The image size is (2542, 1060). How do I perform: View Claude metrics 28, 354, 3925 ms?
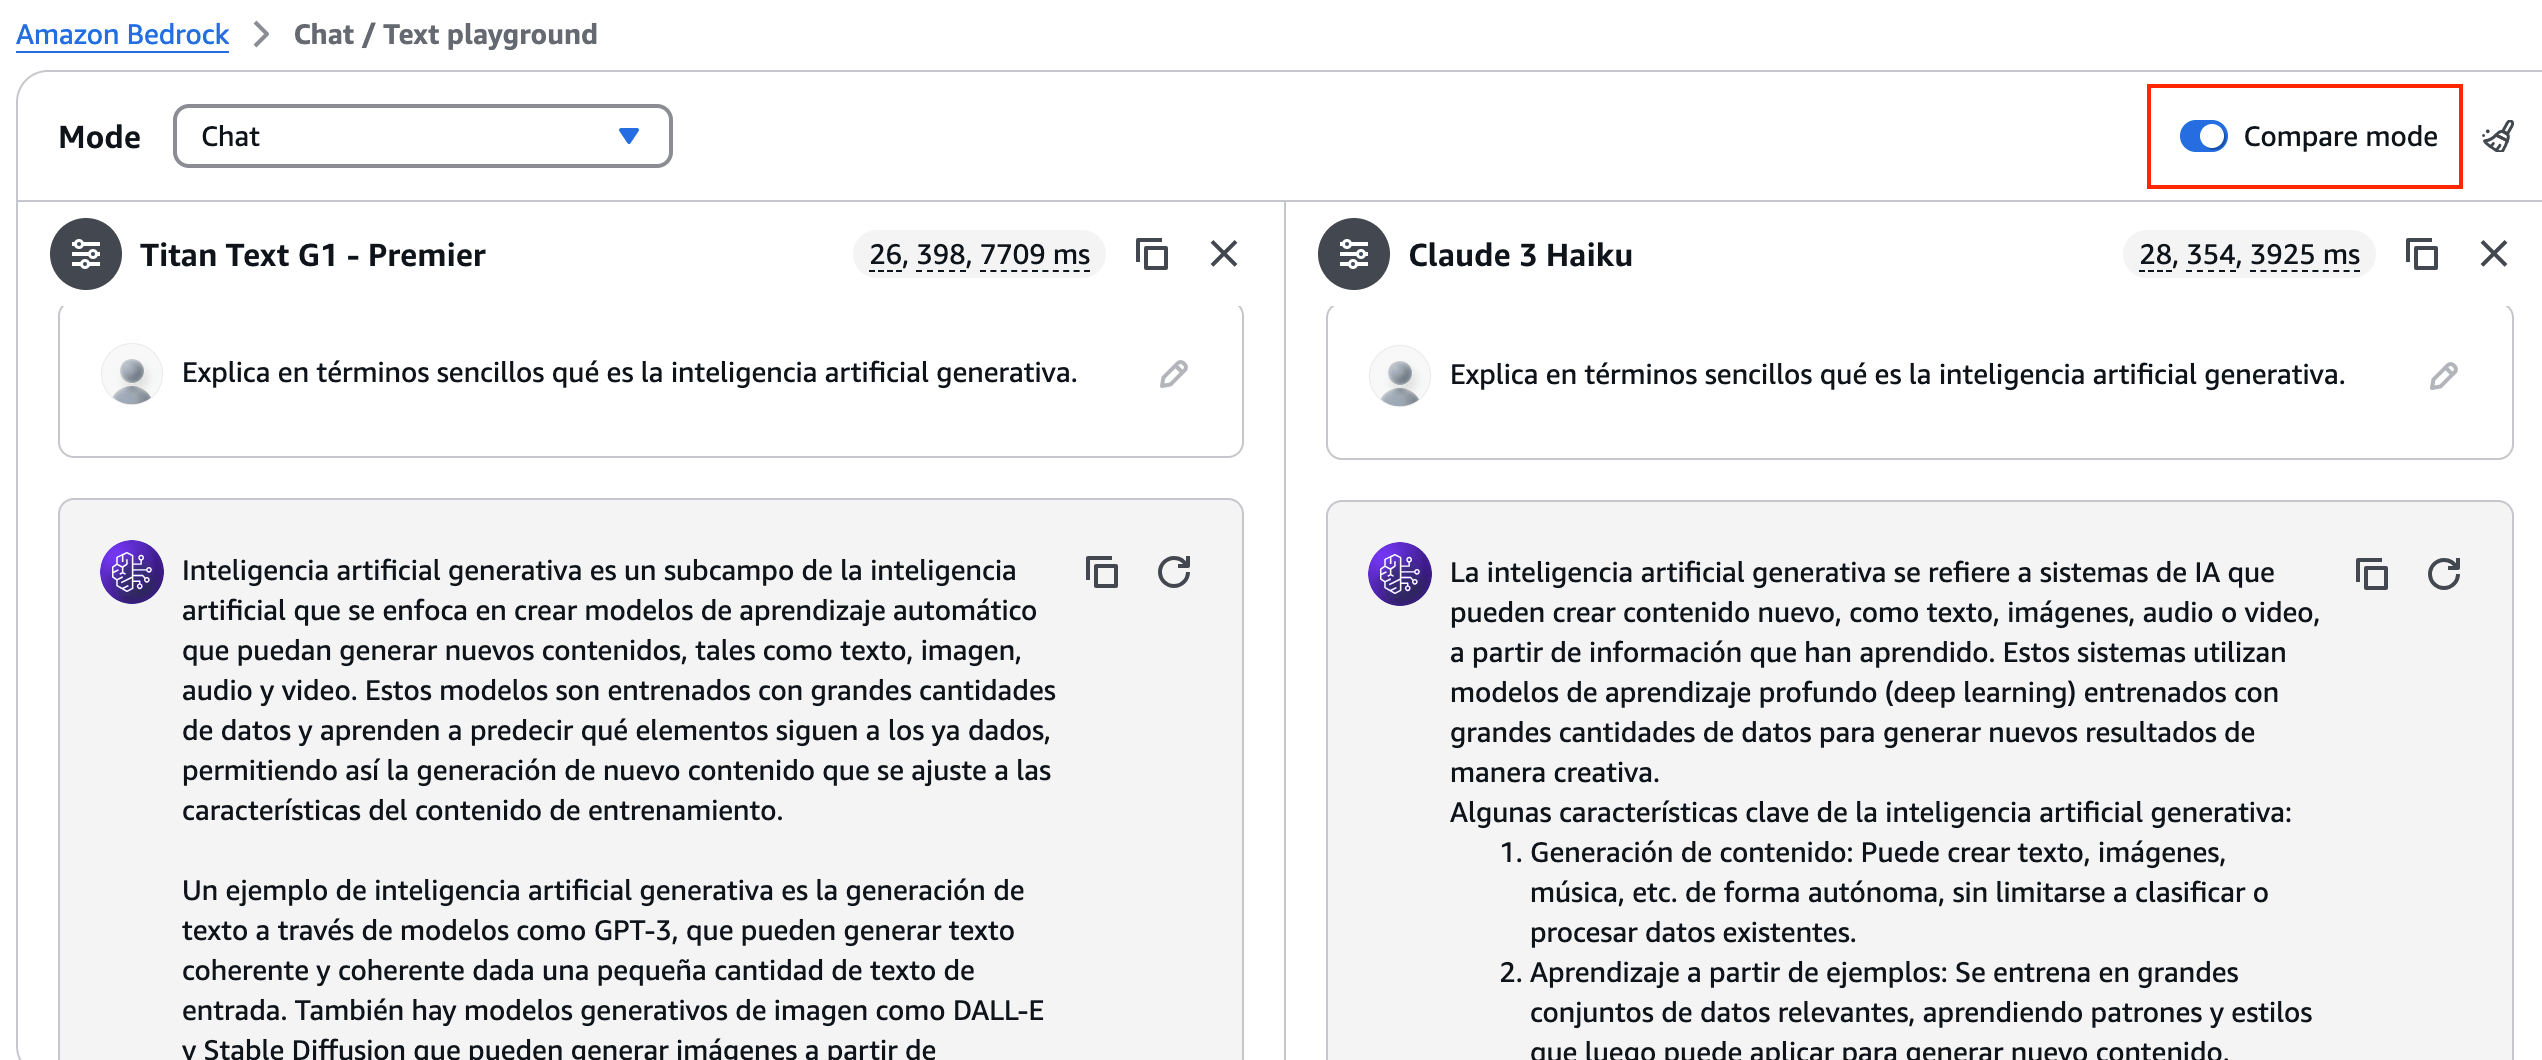(x=2249, y=254)
